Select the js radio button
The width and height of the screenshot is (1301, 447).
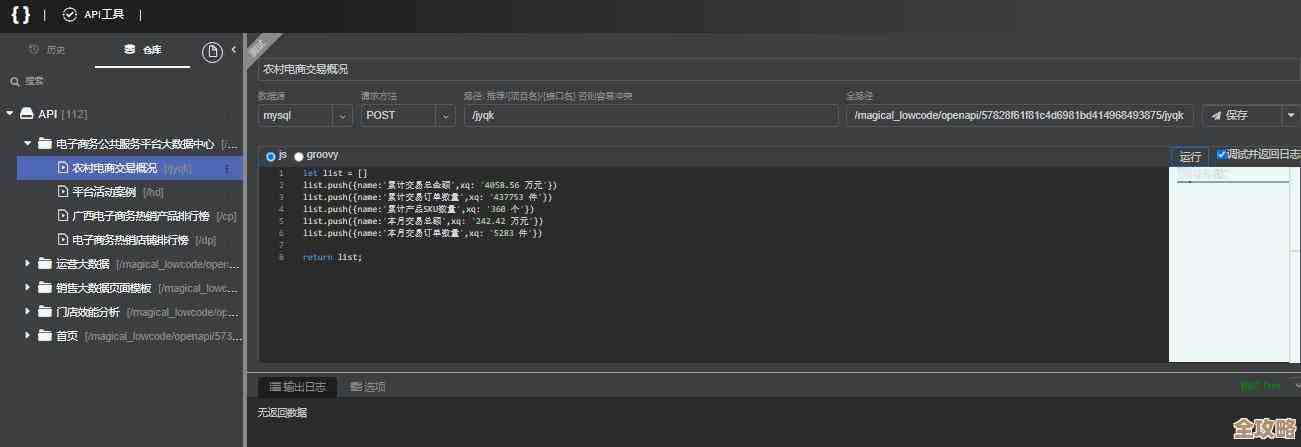pyautogui.click(x=271, y=156)
